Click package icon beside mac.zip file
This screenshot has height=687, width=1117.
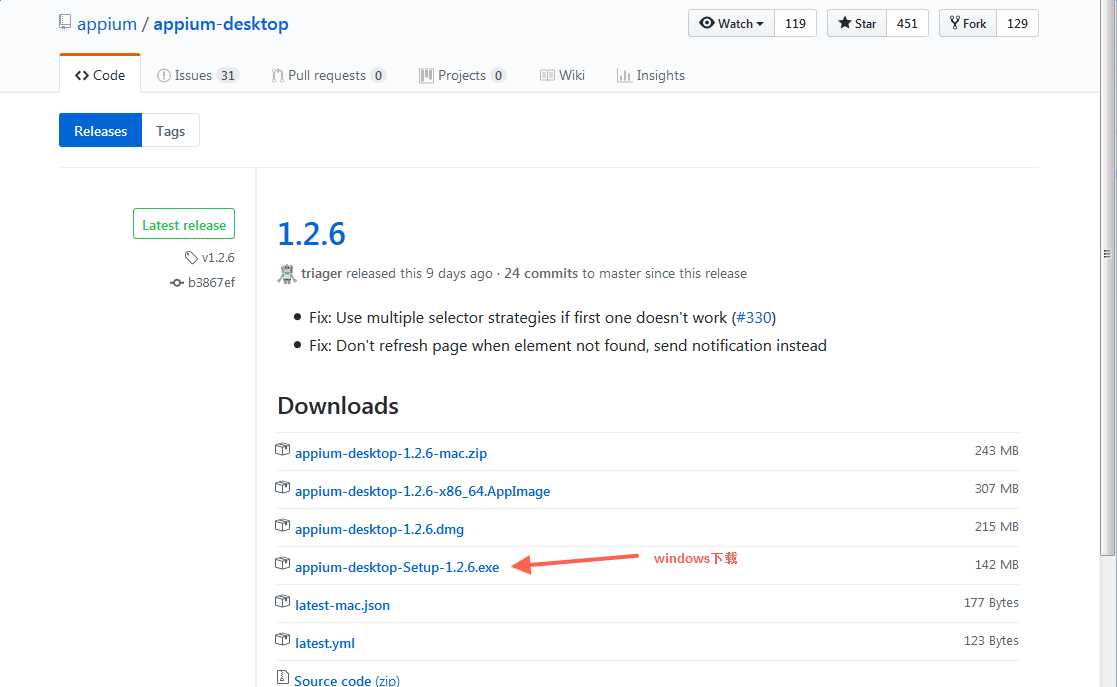[283, 450]
